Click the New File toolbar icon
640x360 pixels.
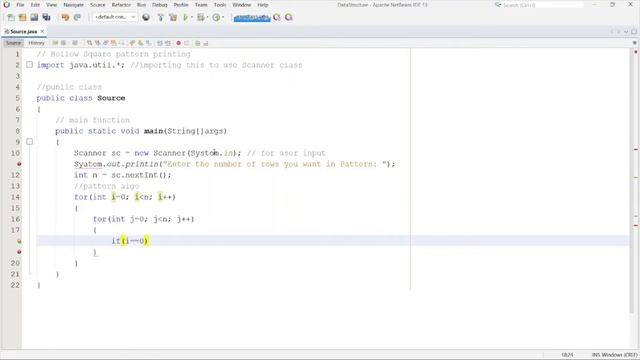pos(11,17)
